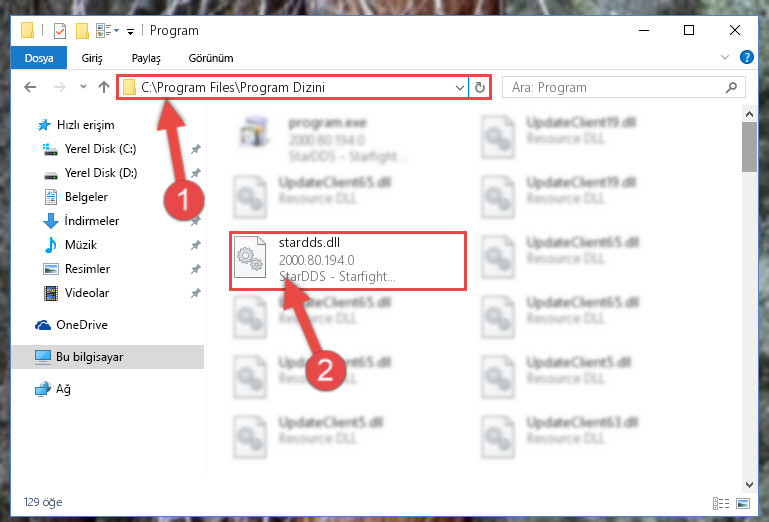Open the Dosya menu tab
The width and height of the screenshot is (769, 522).
[x=39, y=58]
